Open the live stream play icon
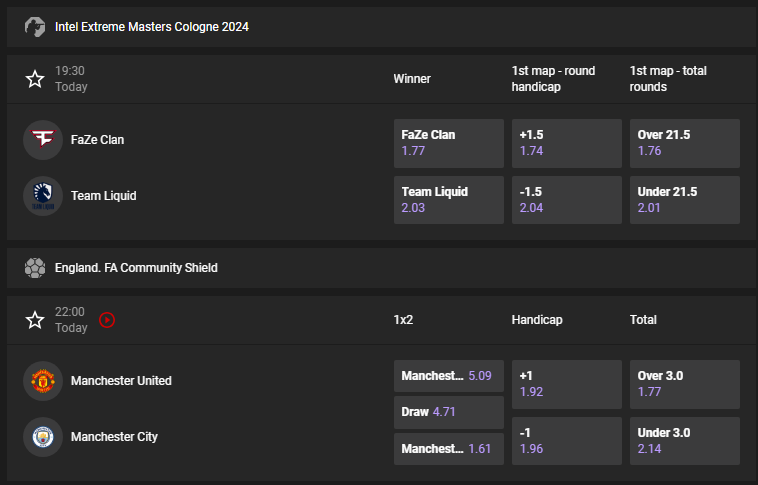This screenshot has height=485, width=758. 107,320
